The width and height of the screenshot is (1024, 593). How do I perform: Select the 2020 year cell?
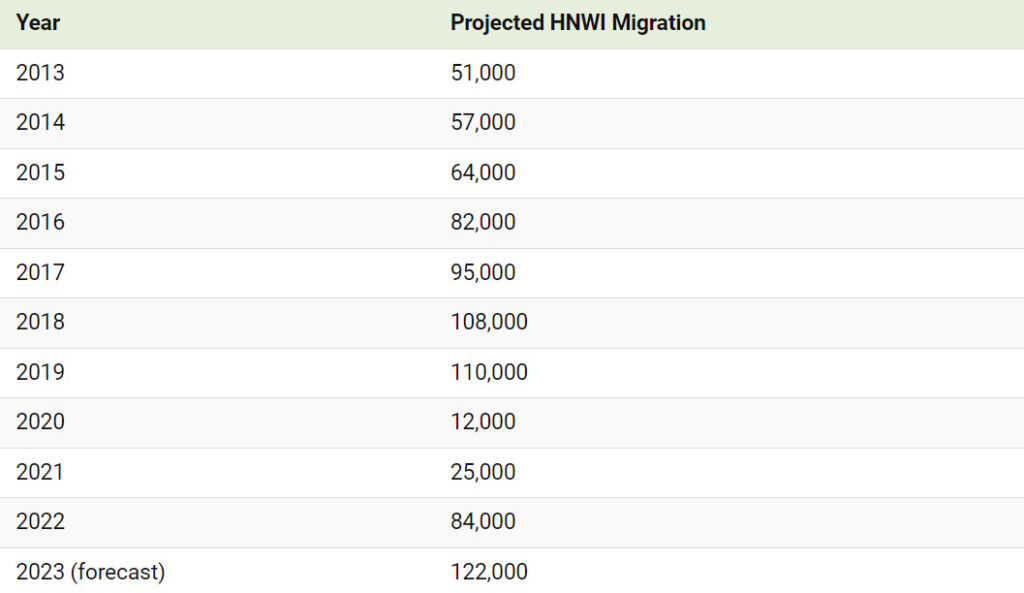pos(40,422)
